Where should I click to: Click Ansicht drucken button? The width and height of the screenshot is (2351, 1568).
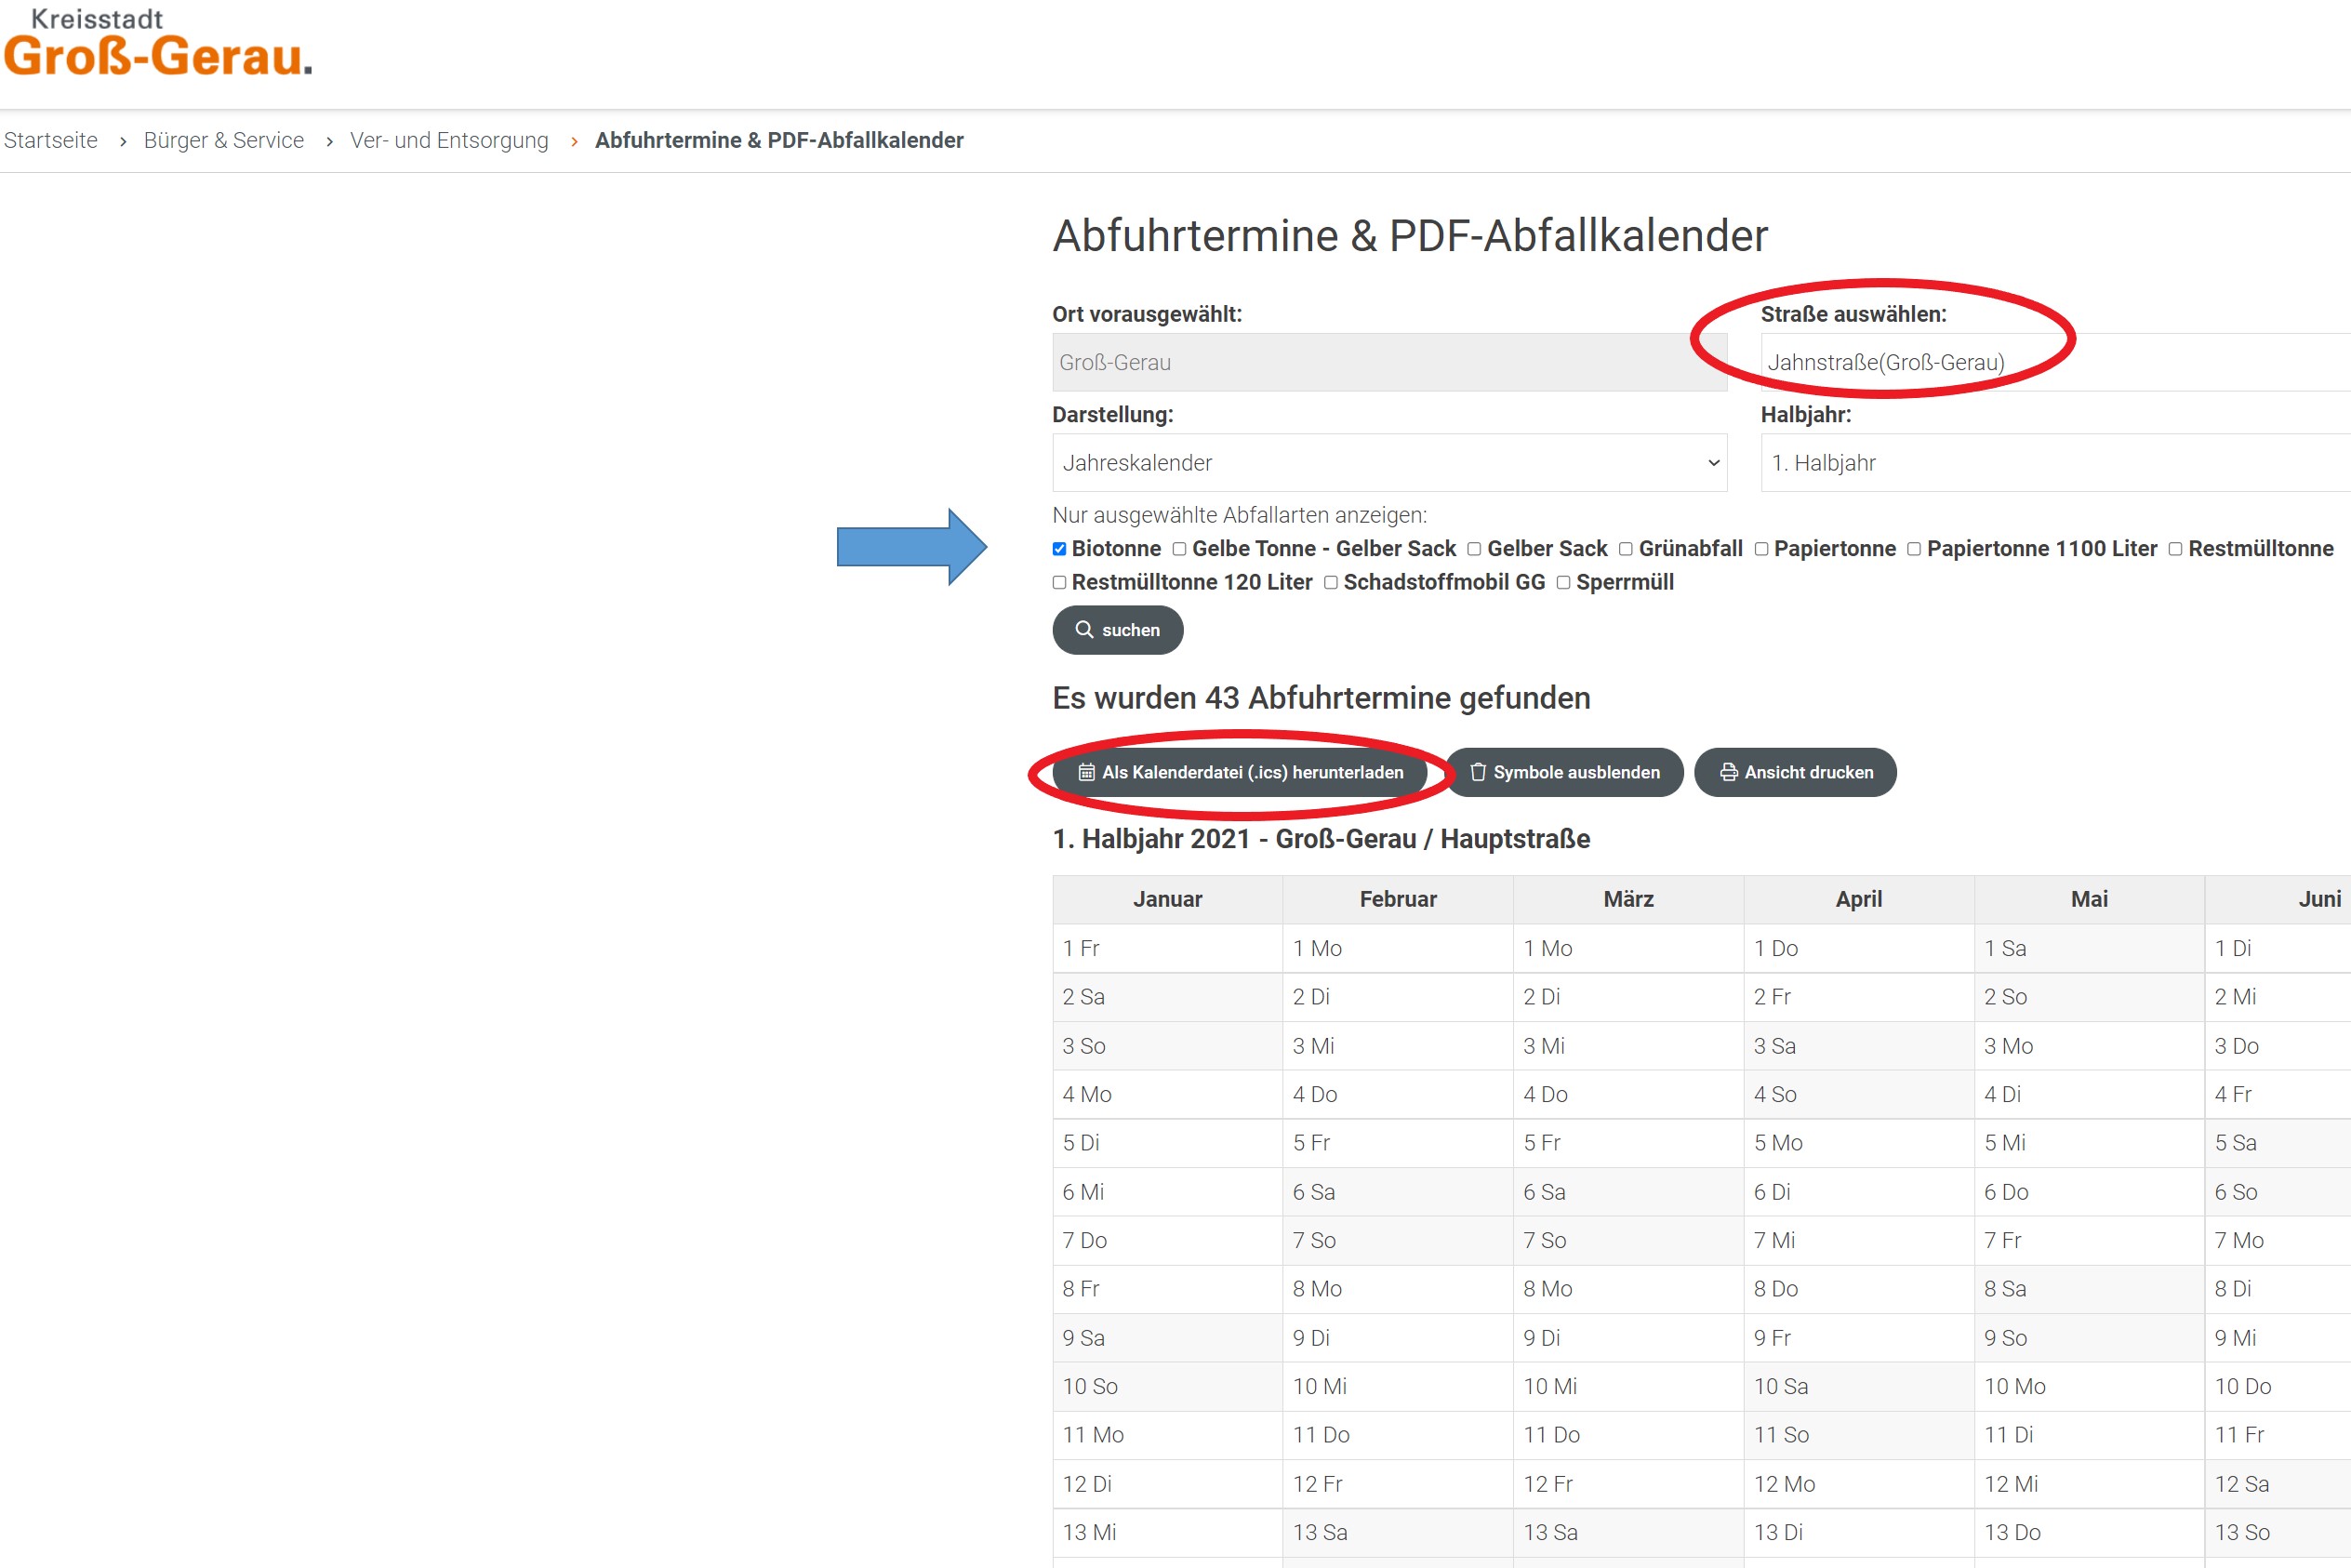[1795, 773]
